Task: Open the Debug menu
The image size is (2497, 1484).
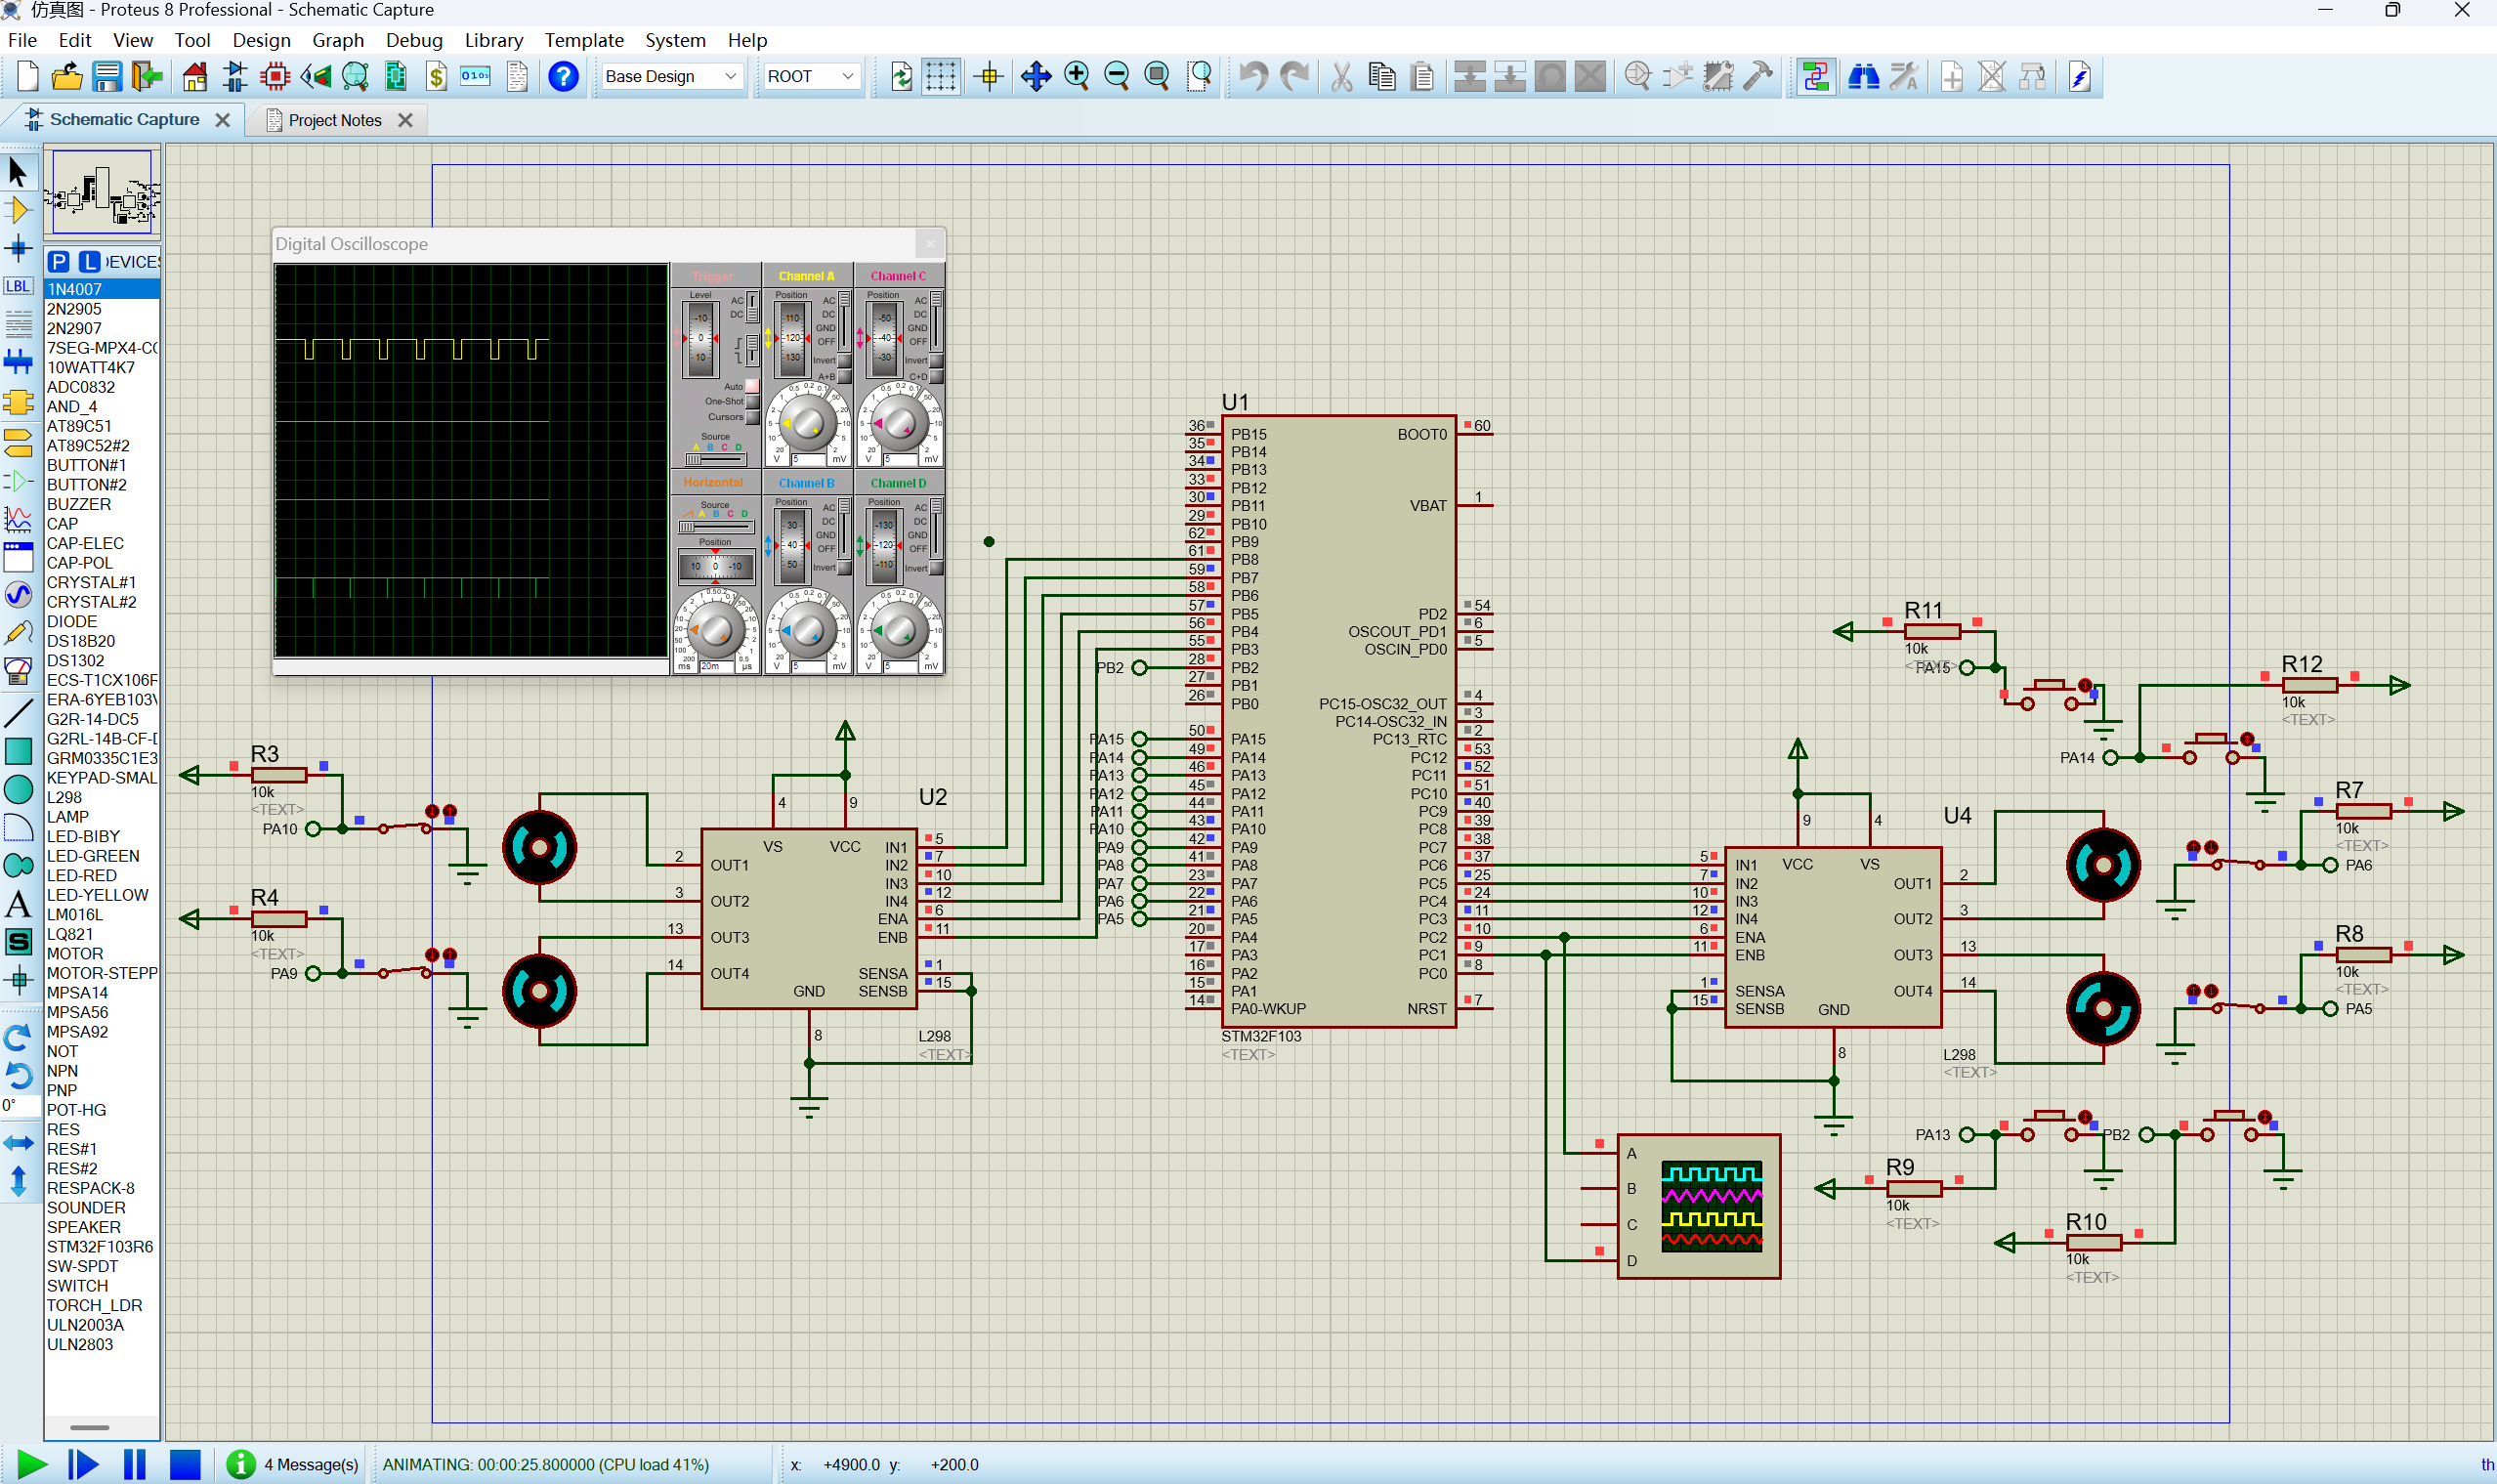Action: 414,40
